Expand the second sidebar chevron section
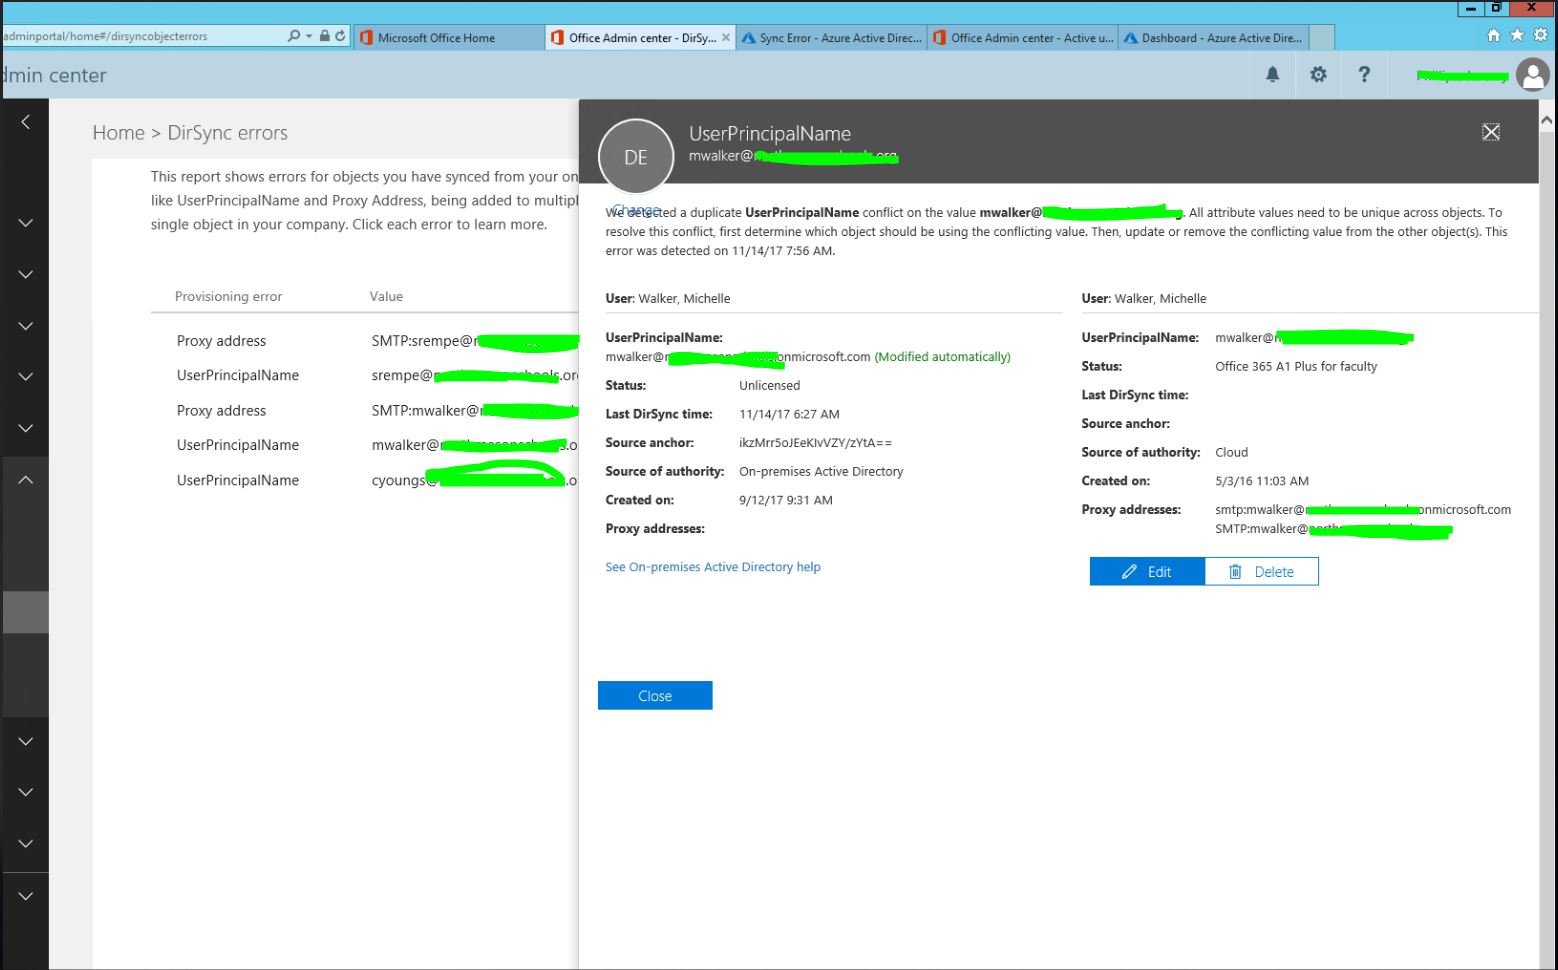 [x=26, y=274]
